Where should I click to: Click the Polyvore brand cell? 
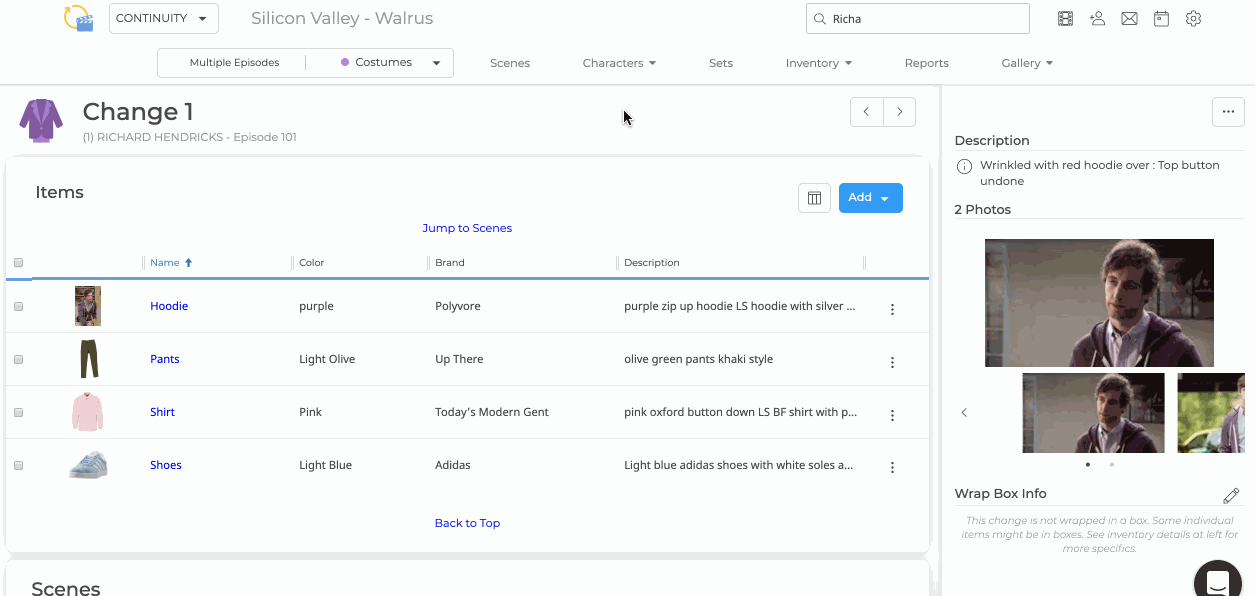[458, 306]
